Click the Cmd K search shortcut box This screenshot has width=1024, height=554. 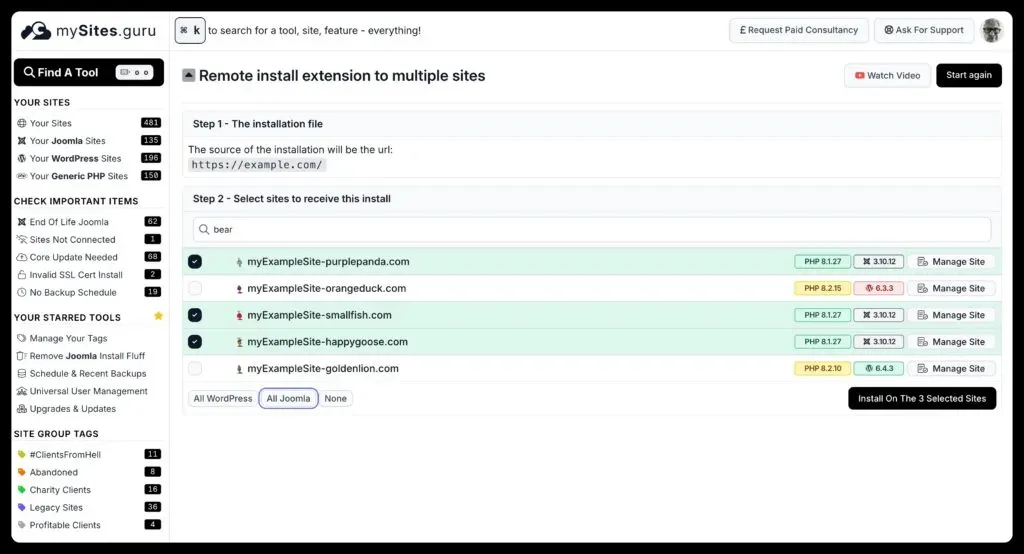pos(190,31)
